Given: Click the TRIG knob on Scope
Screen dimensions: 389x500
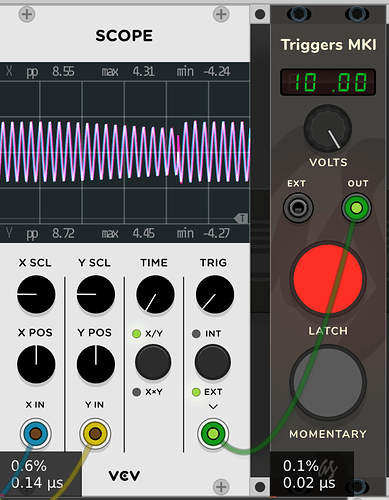Looking at the screenshot, I should 215,294.
